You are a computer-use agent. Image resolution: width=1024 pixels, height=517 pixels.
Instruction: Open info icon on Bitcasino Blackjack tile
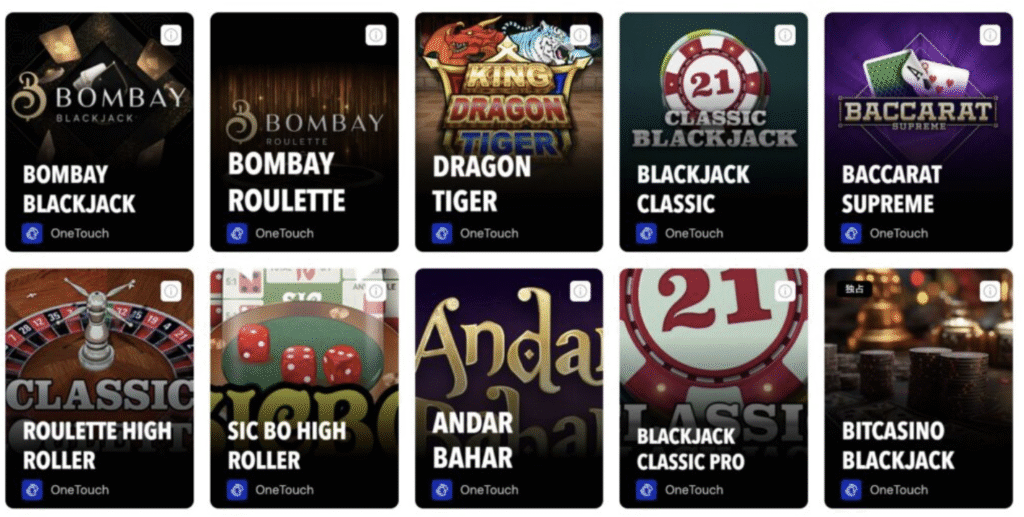click(990, 291)
